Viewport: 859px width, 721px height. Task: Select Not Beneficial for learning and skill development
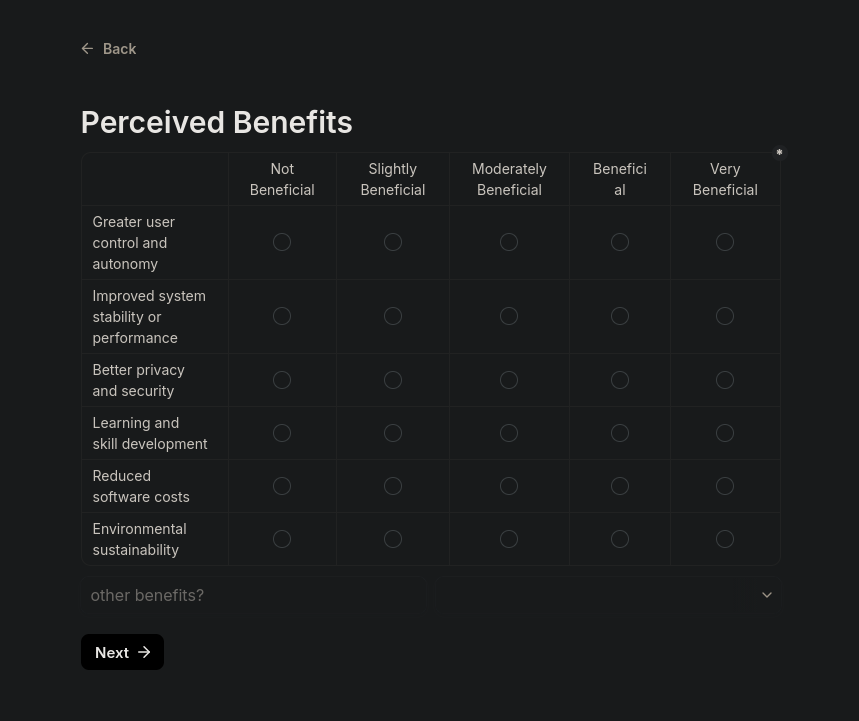click(x=282, y=433)
